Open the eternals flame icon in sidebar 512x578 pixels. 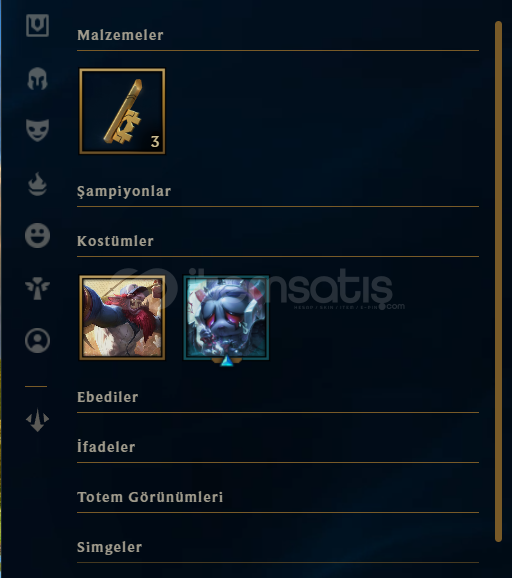coord(37,184)
